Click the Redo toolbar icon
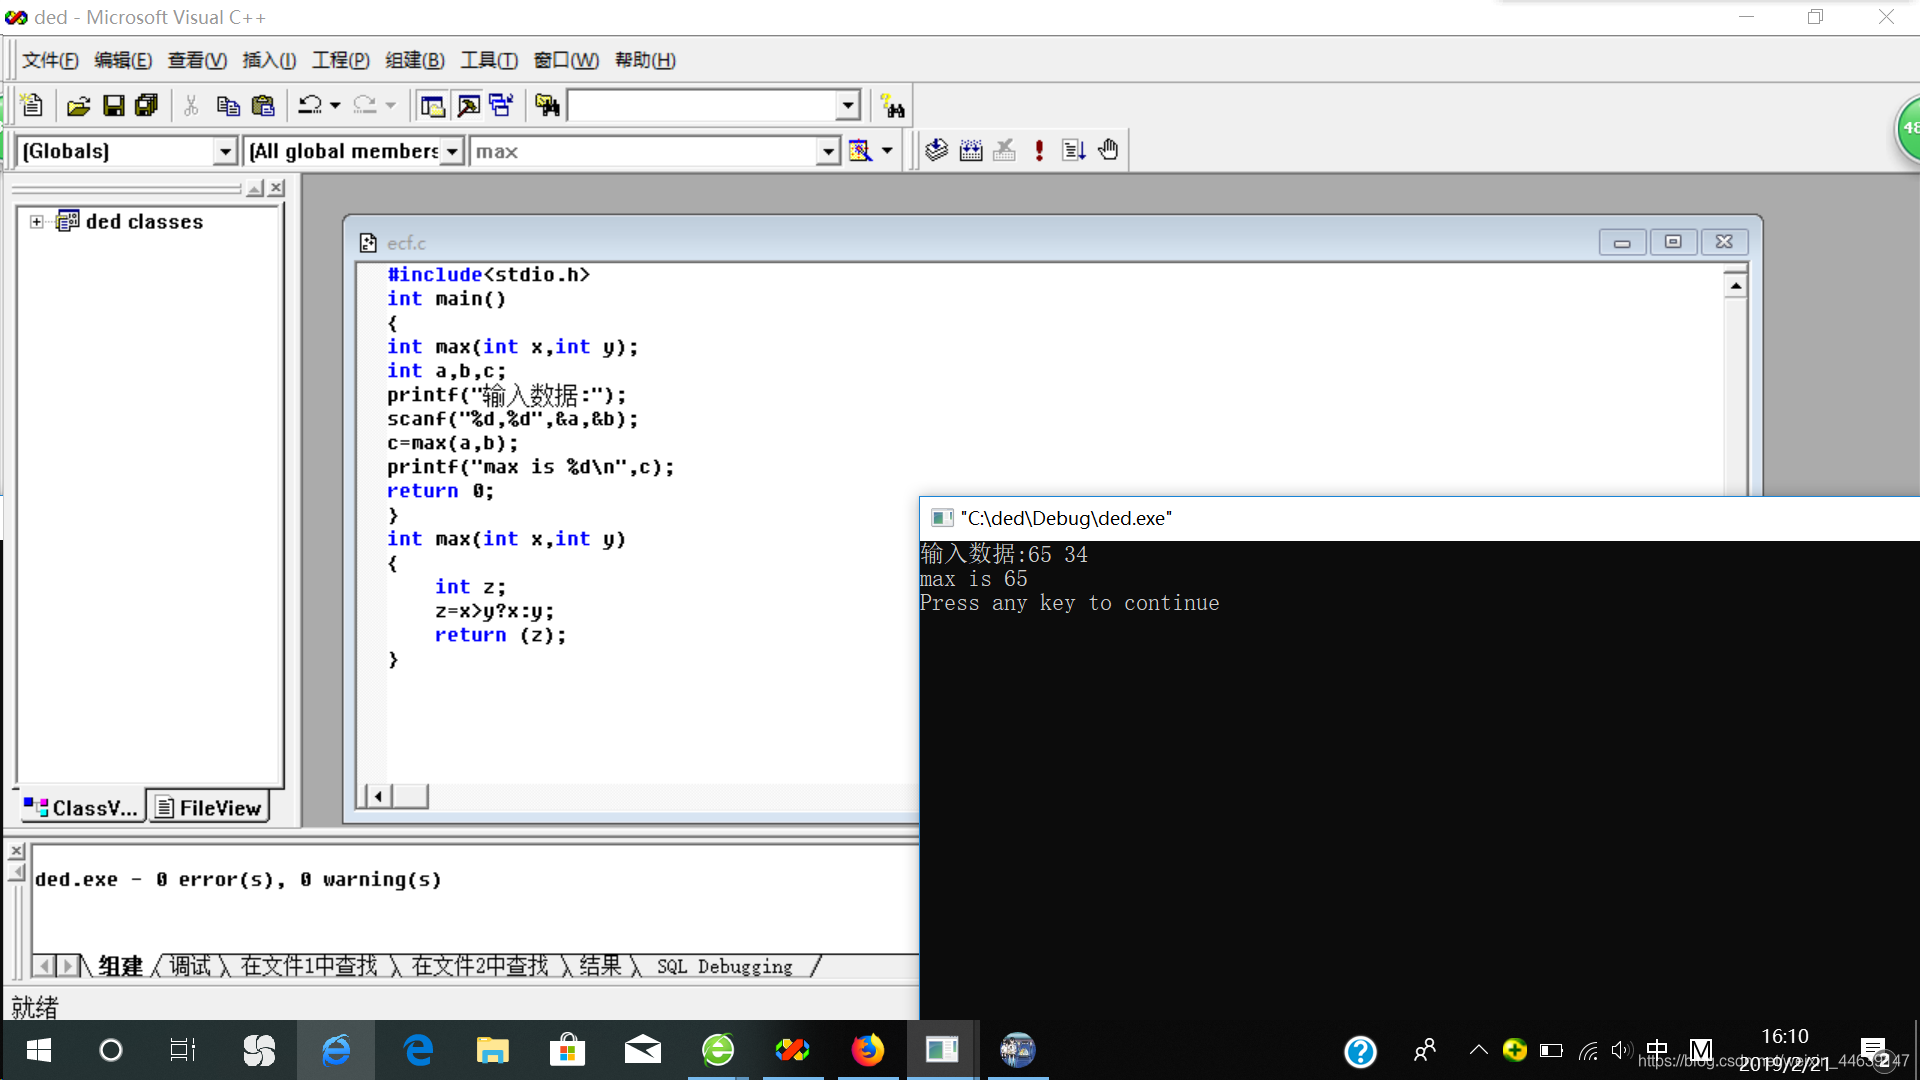1920x1080 pixels. (365, 105)
